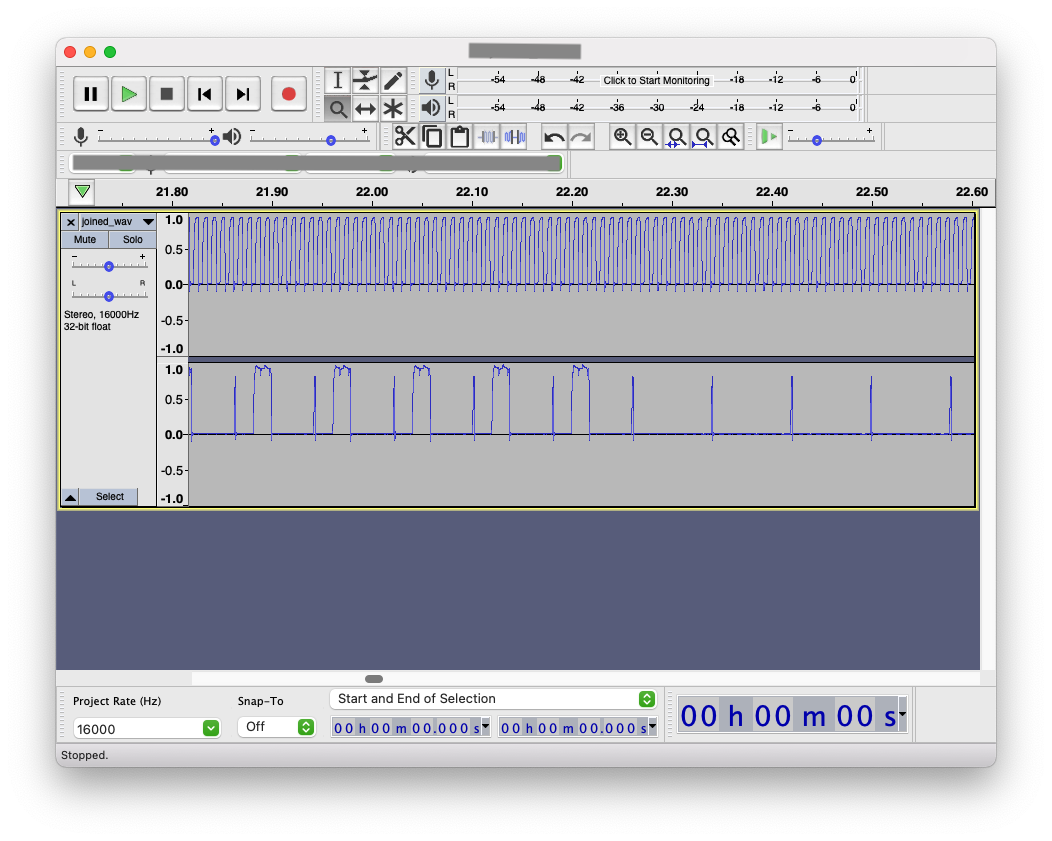
Task: Click the Stereo, 16000Hz track info text
Action: (101, 315)
